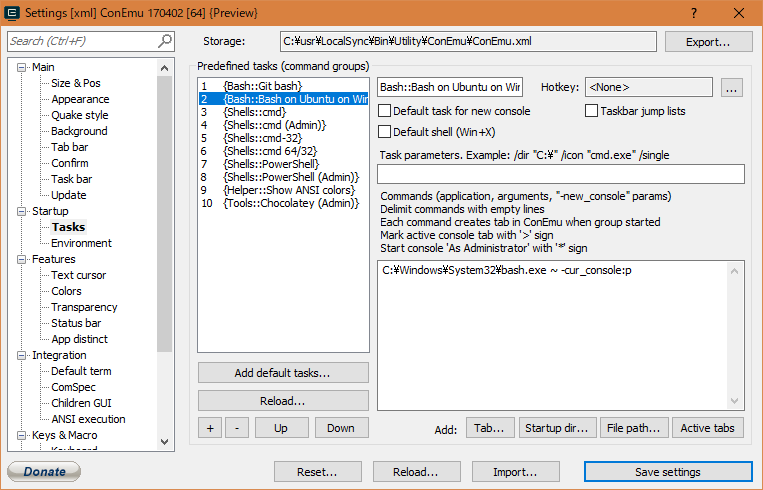
Task: Click Startup dir... button
Action: 557,428
